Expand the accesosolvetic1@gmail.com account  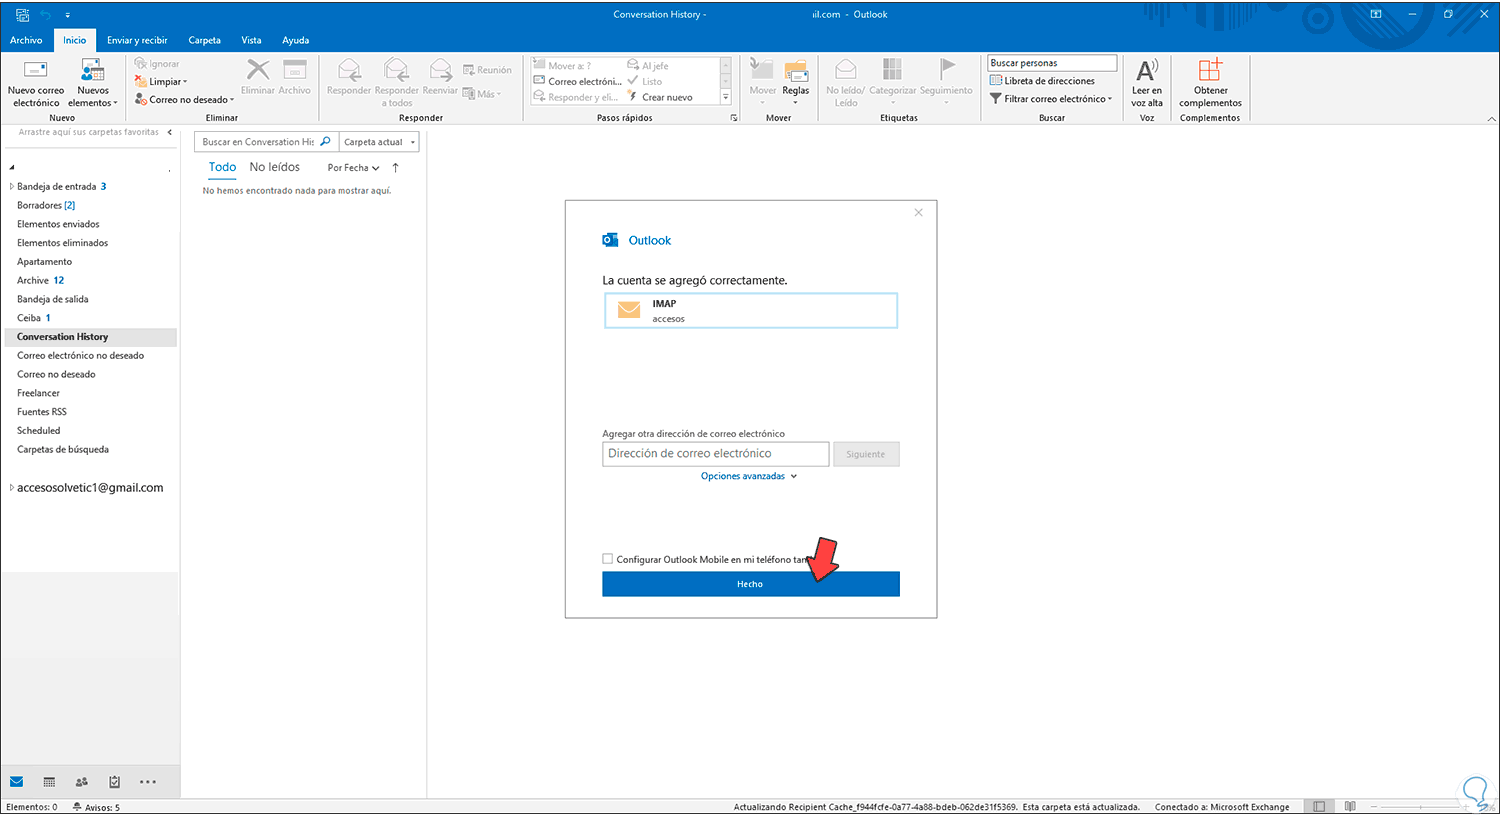[12, 488]
